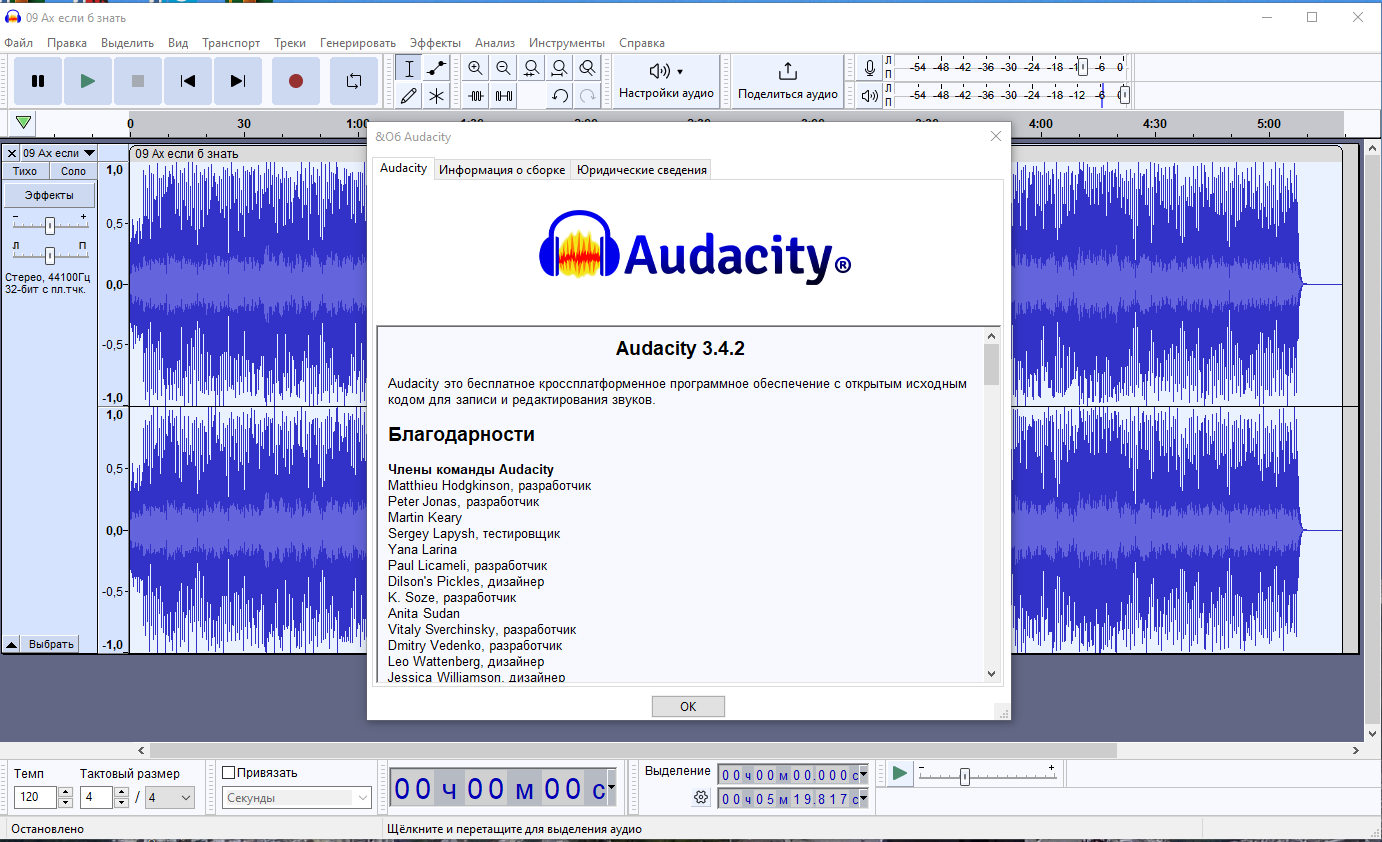Switch to Информация о сборке tab
The image size is (1382, 842).
(x=502, y=170)
